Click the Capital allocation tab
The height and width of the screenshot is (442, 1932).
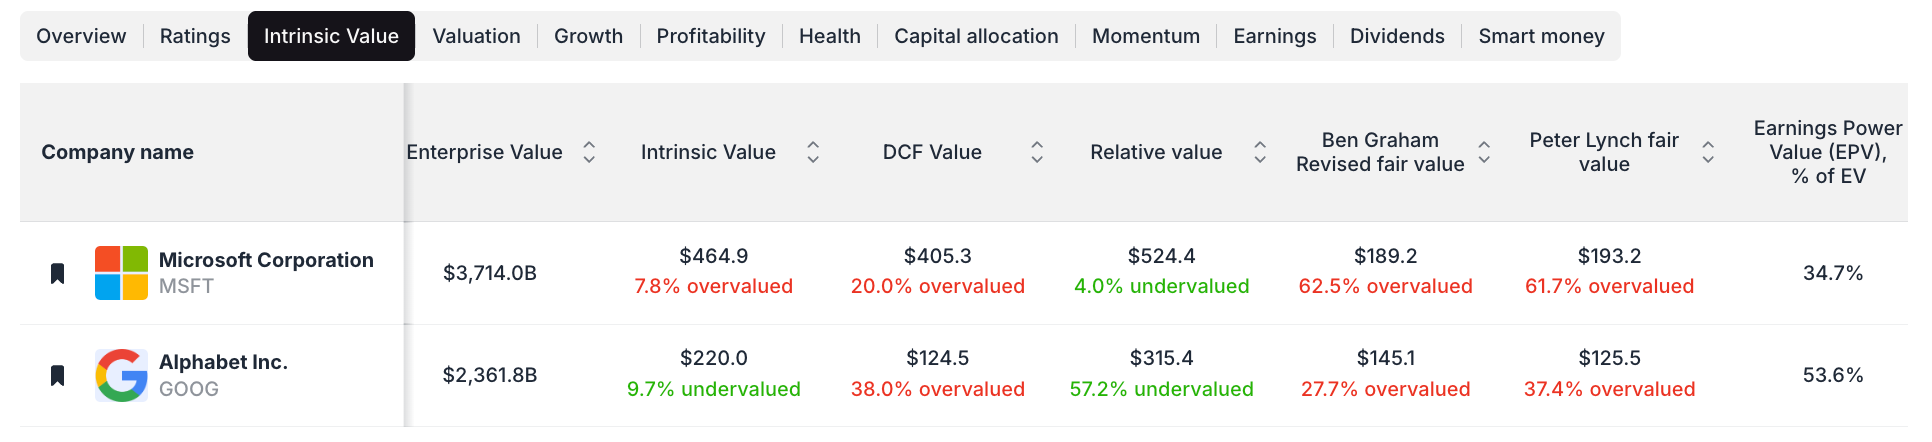point(976,36)
